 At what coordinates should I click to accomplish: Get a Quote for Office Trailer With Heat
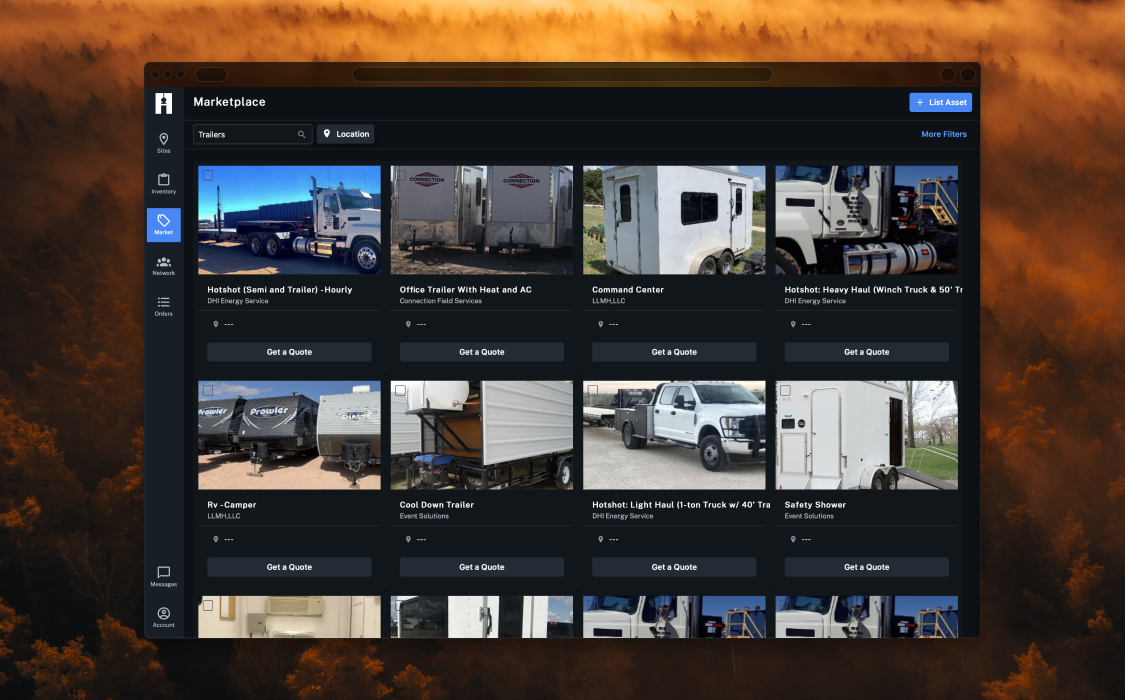(481, 352)
